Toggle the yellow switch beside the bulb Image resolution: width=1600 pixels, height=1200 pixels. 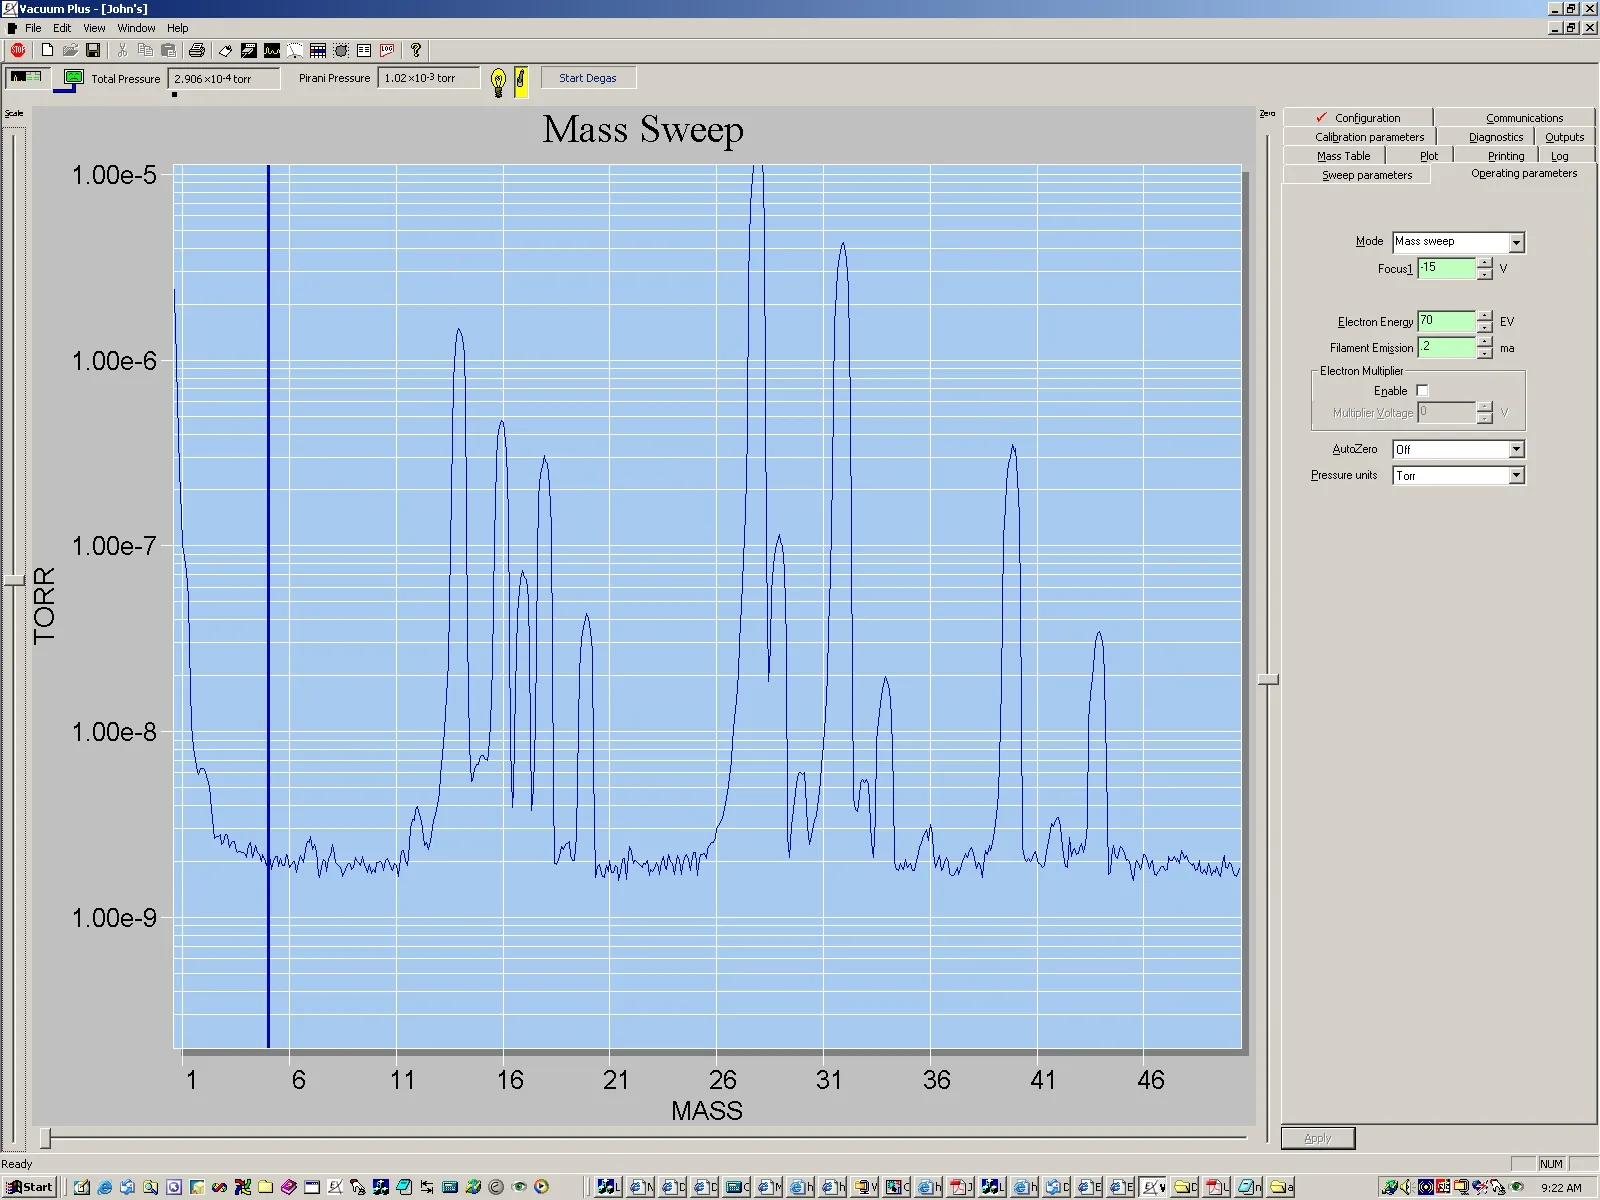[521, 81]
